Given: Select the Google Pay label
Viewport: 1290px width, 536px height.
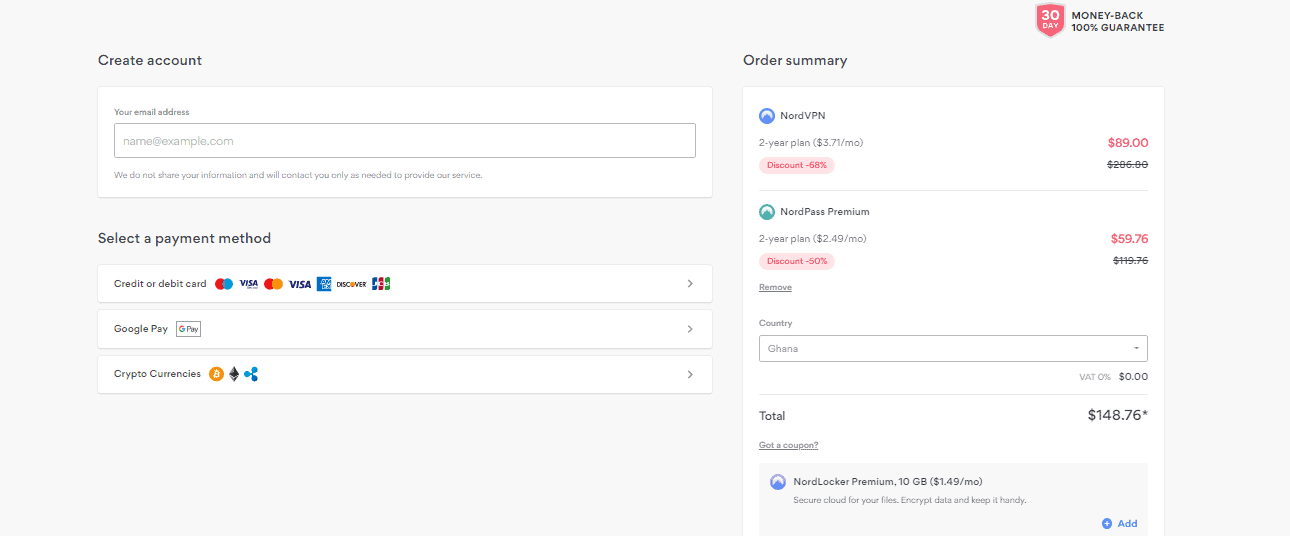Looking at the screenshot, I should pyautogui.click(x=141, y=329).
